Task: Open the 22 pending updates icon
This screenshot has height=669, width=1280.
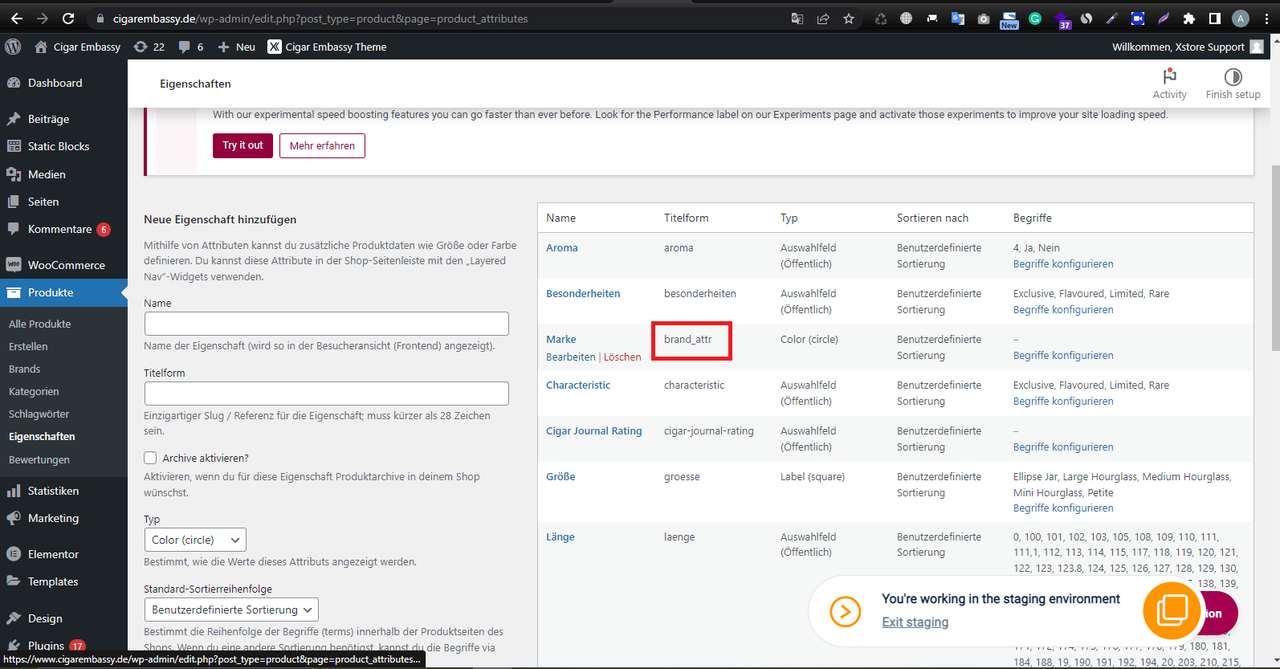Action: coord(148,47)
